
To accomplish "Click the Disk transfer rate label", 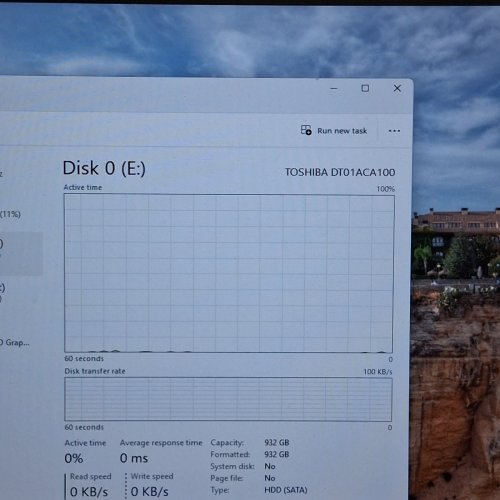I will click(95, 371).
